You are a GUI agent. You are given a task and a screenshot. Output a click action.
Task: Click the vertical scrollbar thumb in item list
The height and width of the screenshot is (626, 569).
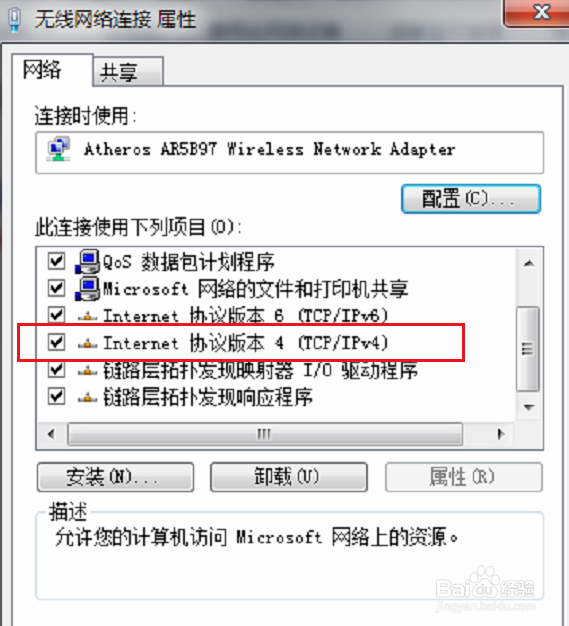[x=528, y=349]
